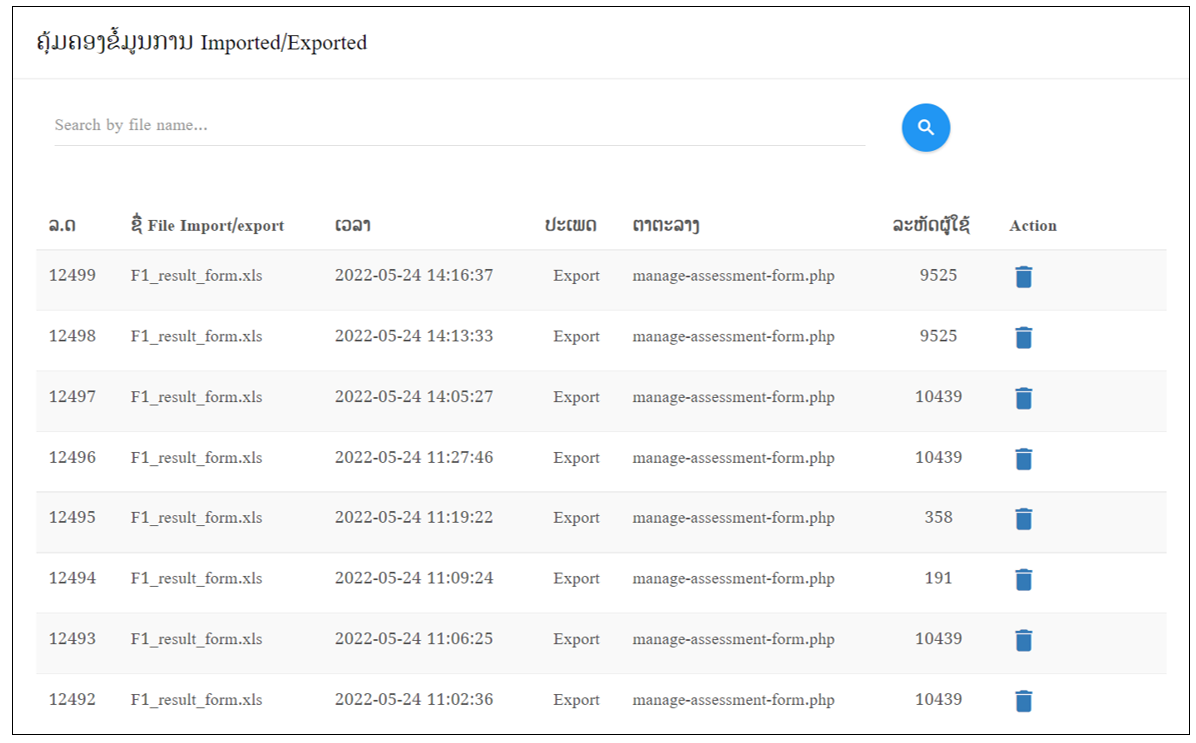Select row number 12492
Image resolution: width=1196 pixels, height=743 pixels.
coord(72,700)
